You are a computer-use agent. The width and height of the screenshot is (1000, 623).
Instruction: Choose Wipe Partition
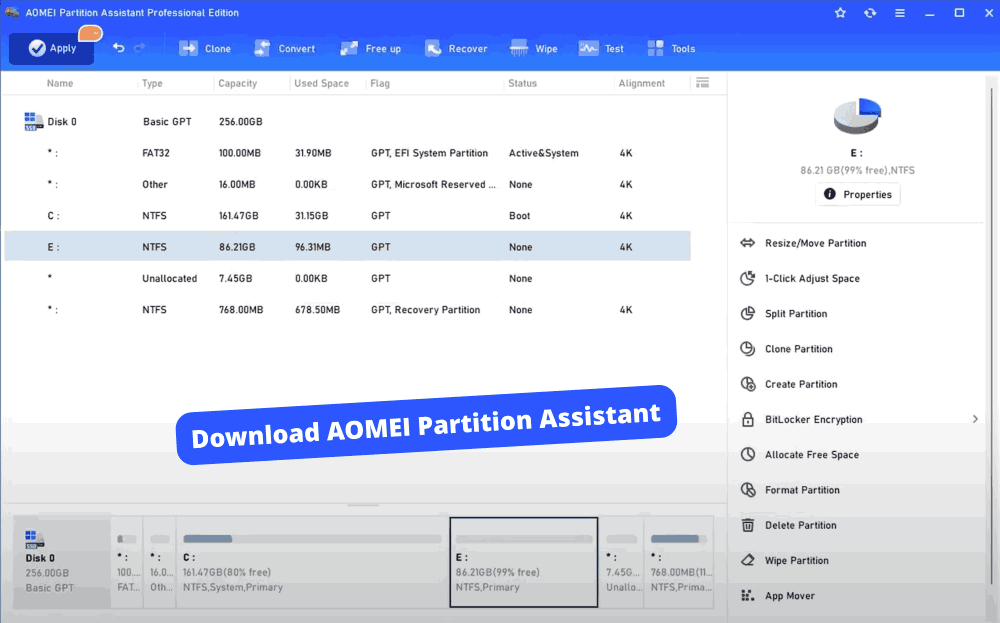click(797, 561)
